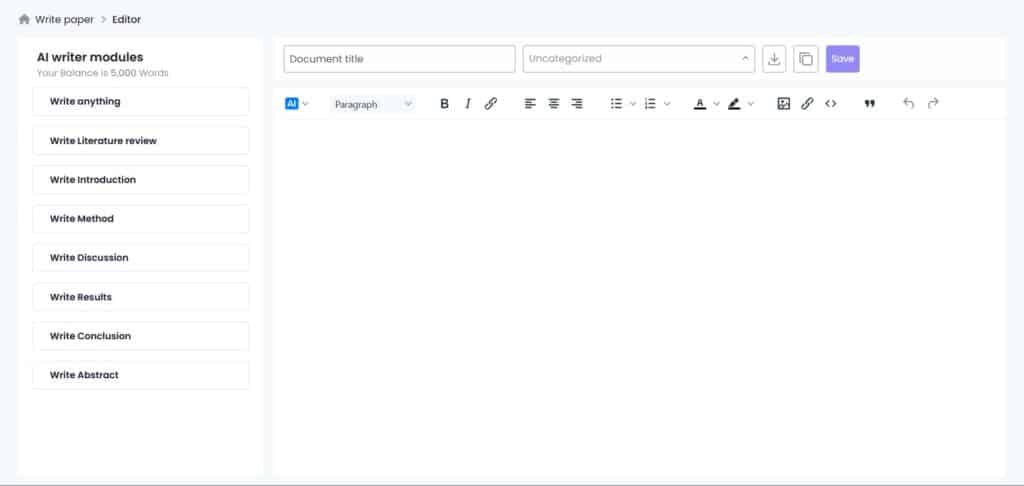1024x486 pixels.
Task: Undo the last edit
Action: click(908, 104)
